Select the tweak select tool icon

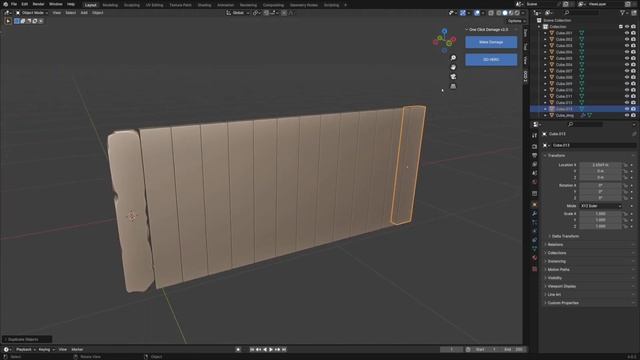tap(8, 21)
